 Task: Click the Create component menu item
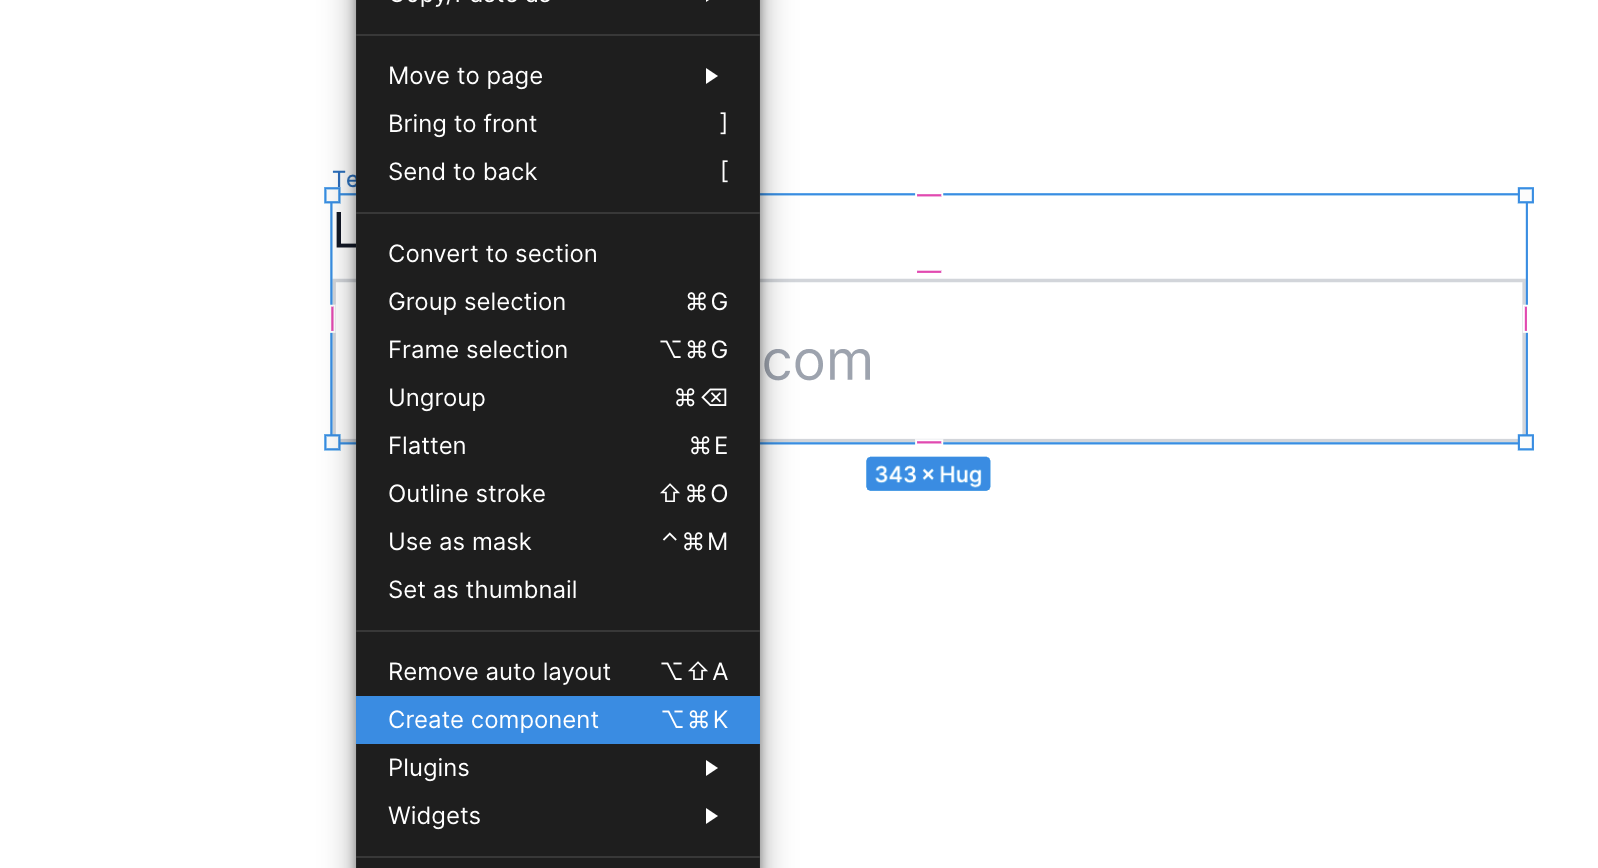tap(494, 720)
